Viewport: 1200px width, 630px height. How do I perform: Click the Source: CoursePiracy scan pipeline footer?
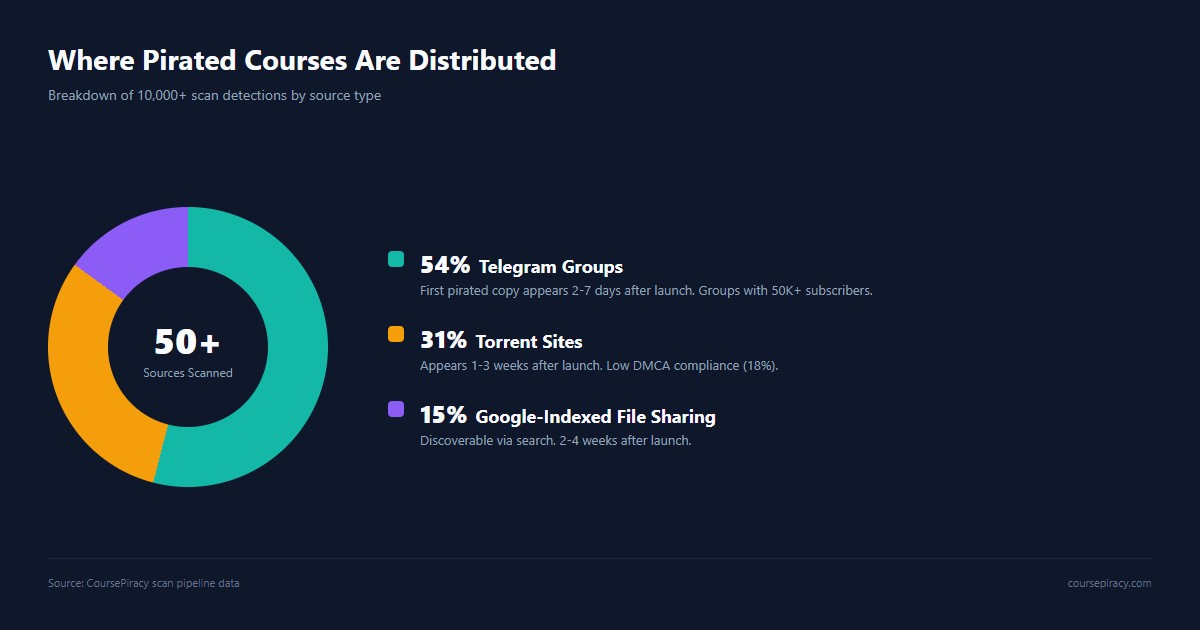coord(143,583)
